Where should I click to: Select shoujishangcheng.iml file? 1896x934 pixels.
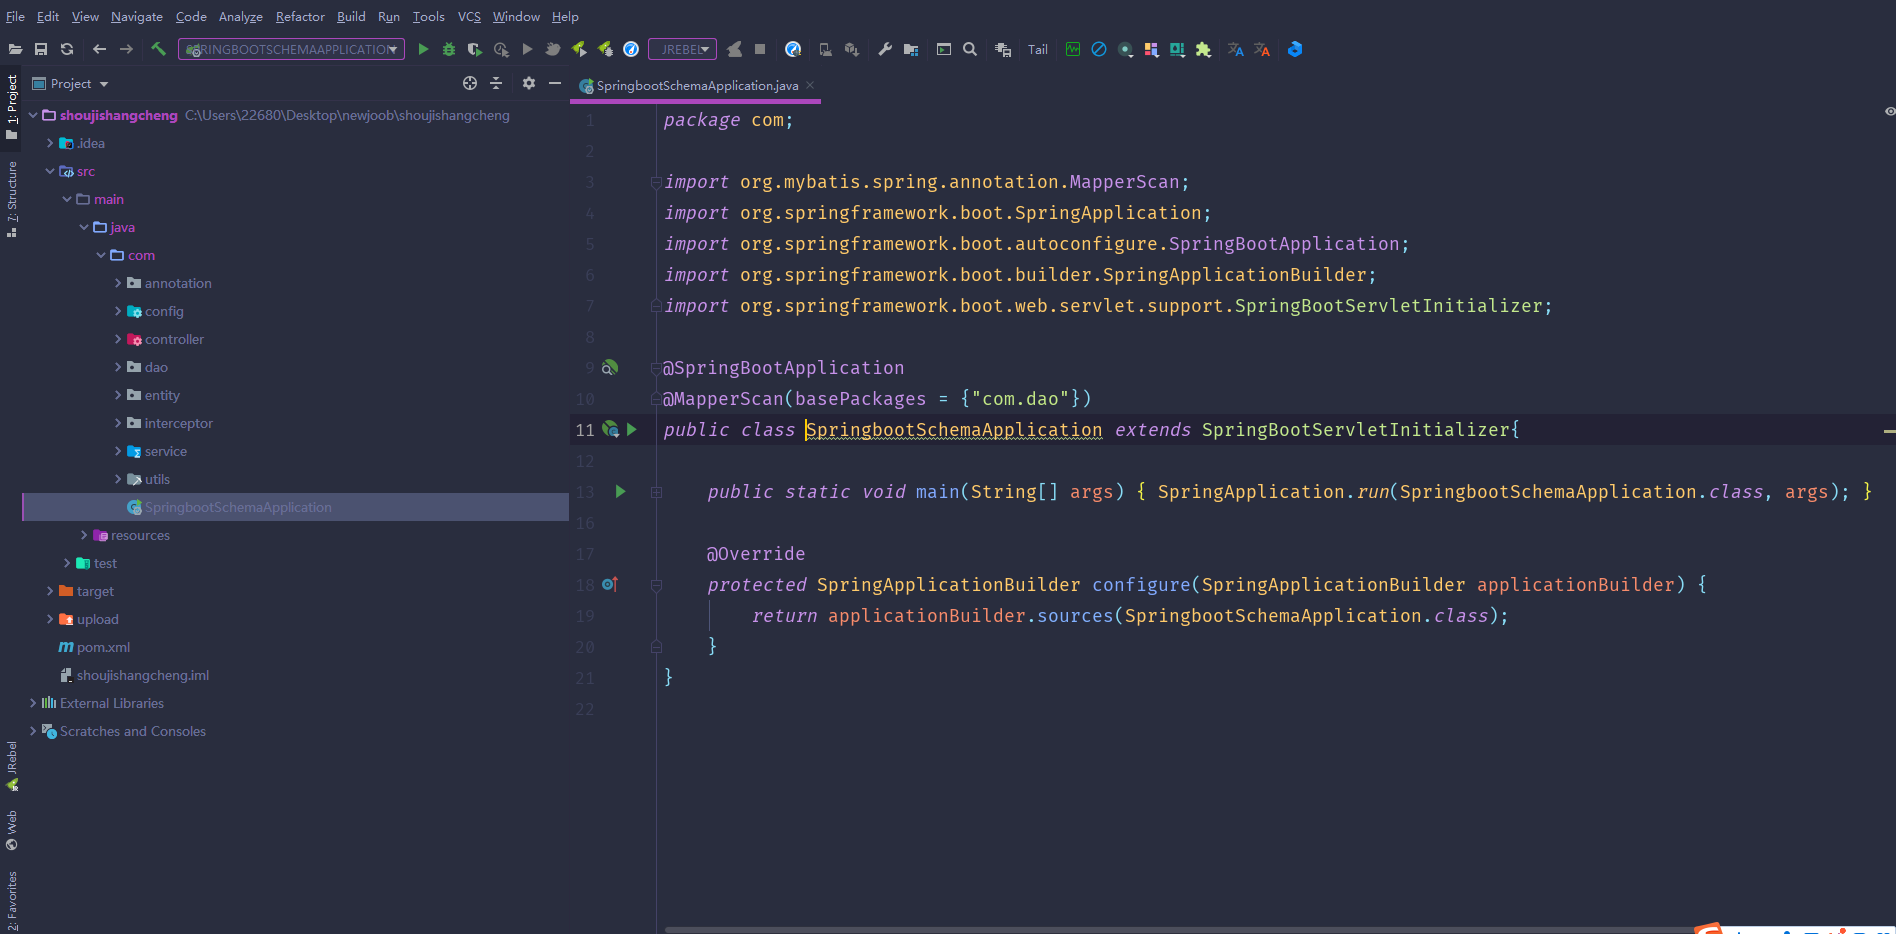coord(134,675)
